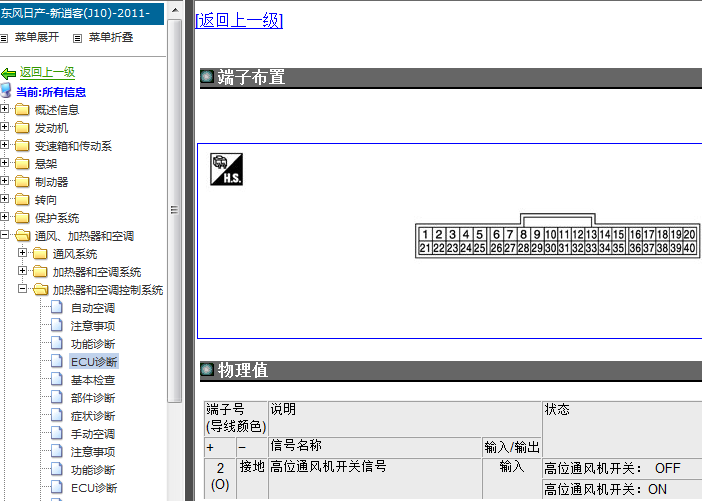Expand the 概述信息 tree node
The width and height of the screenshot is (702, 501).
[x=4, y=109]
